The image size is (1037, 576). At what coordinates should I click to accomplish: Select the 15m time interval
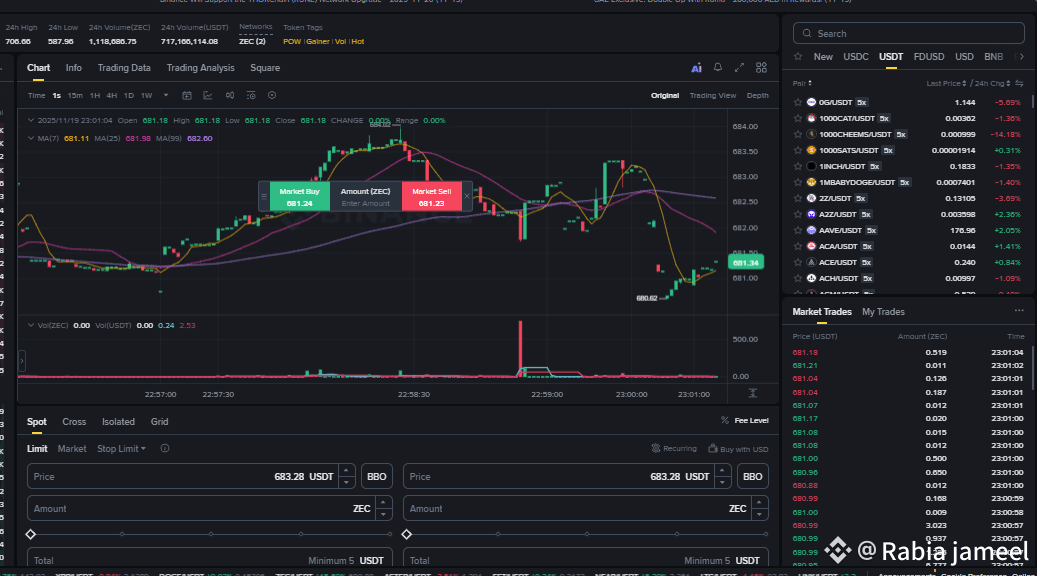point(75,95)
